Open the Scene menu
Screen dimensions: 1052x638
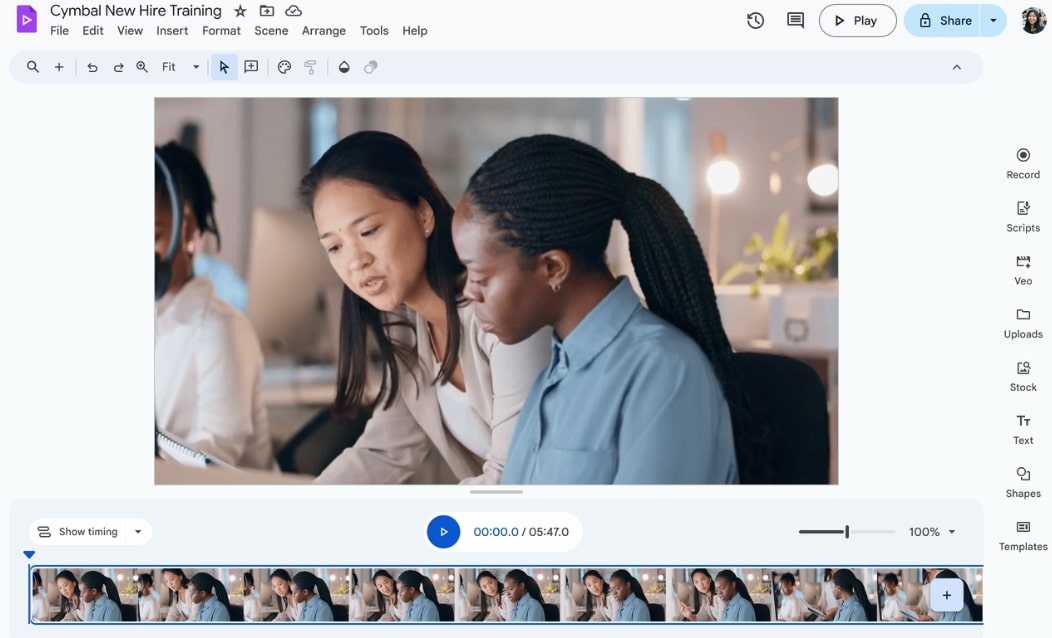271,31
